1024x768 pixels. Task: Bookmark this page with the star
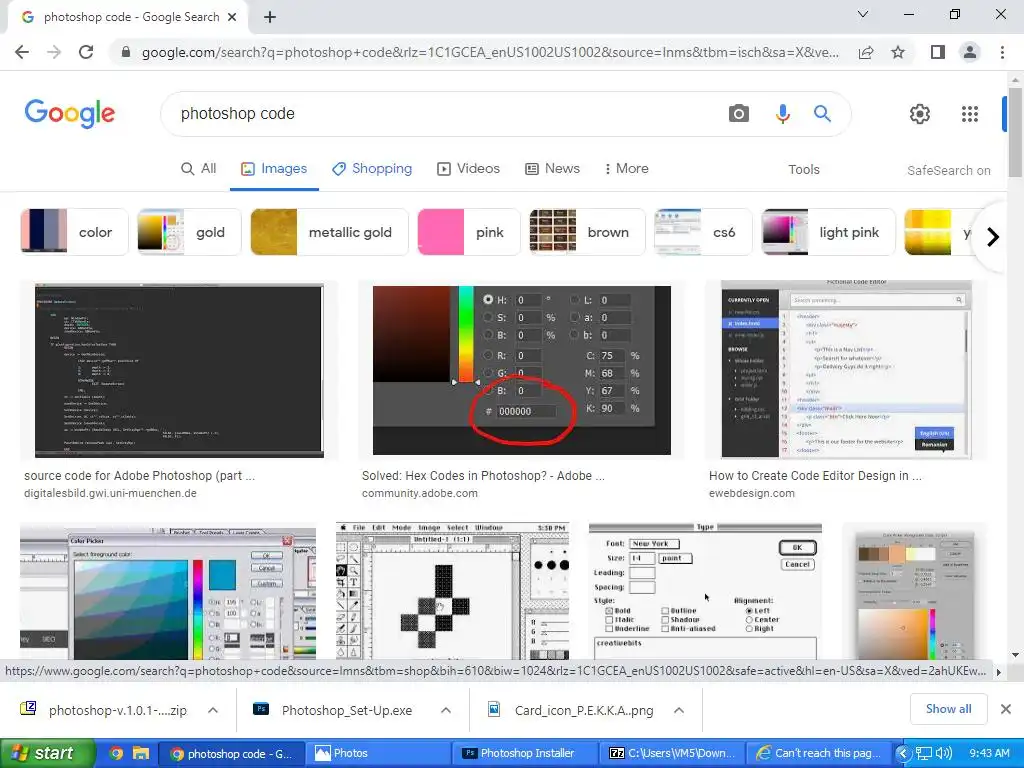(x=898, y=52)
